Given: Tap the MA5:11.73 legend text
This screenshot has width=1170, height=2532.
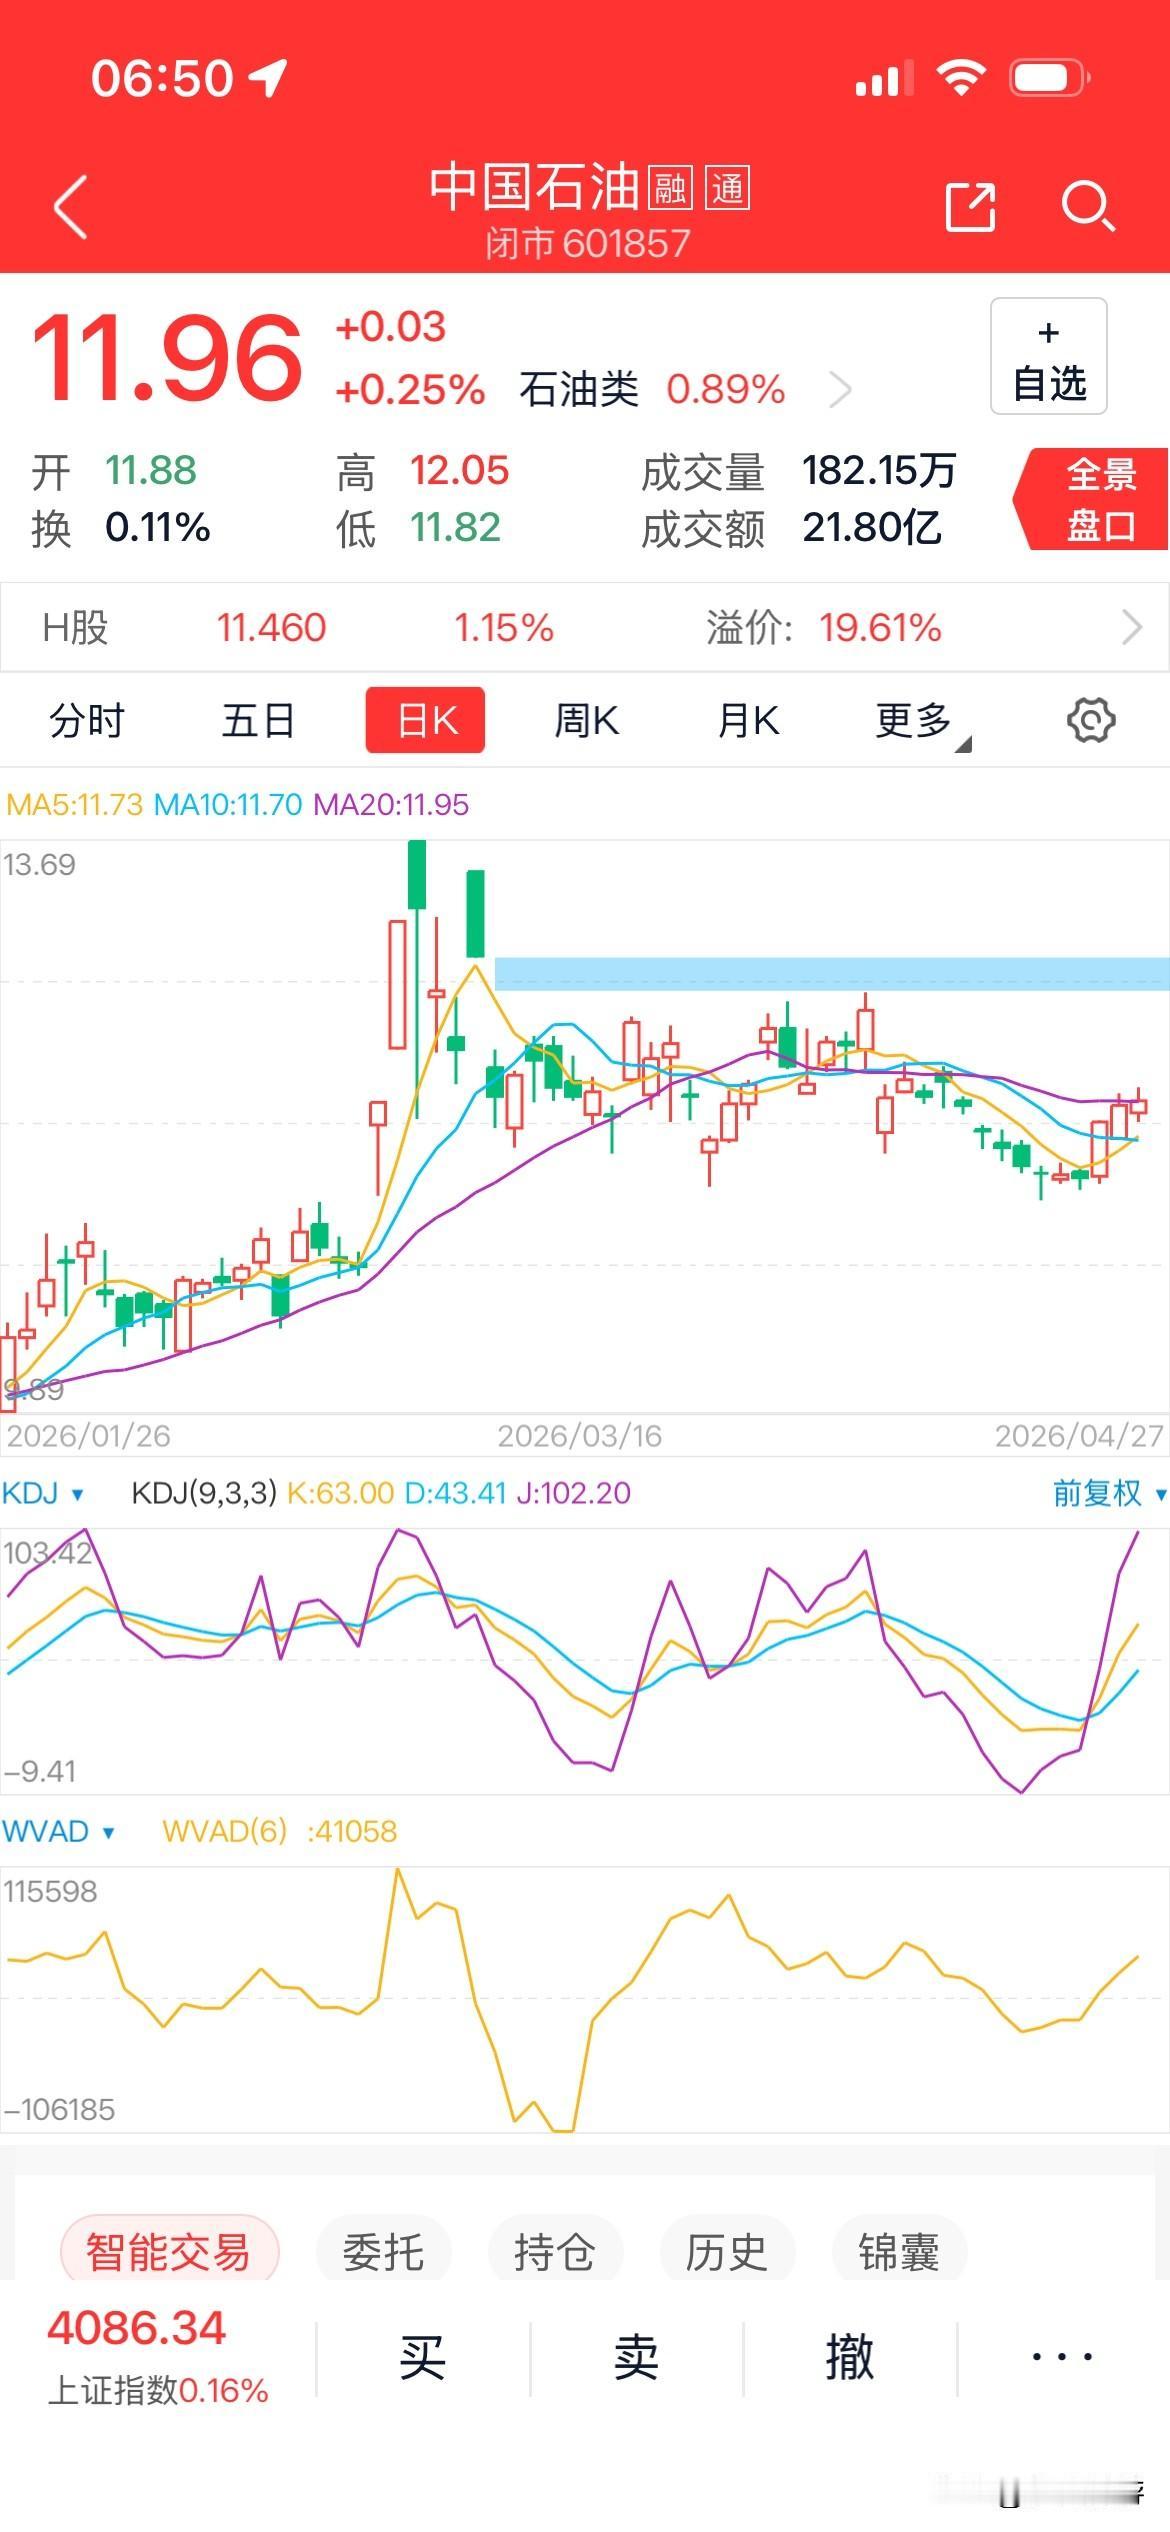Looking at the screenshot, I should [x=74, y=804].
